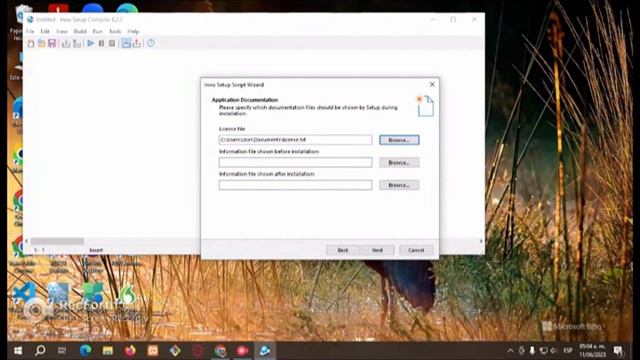The width and height of the screenshot is (640, 360).
Task: Show hidden system tray icons
Action: pyautogui.click(x=510, y=351)
